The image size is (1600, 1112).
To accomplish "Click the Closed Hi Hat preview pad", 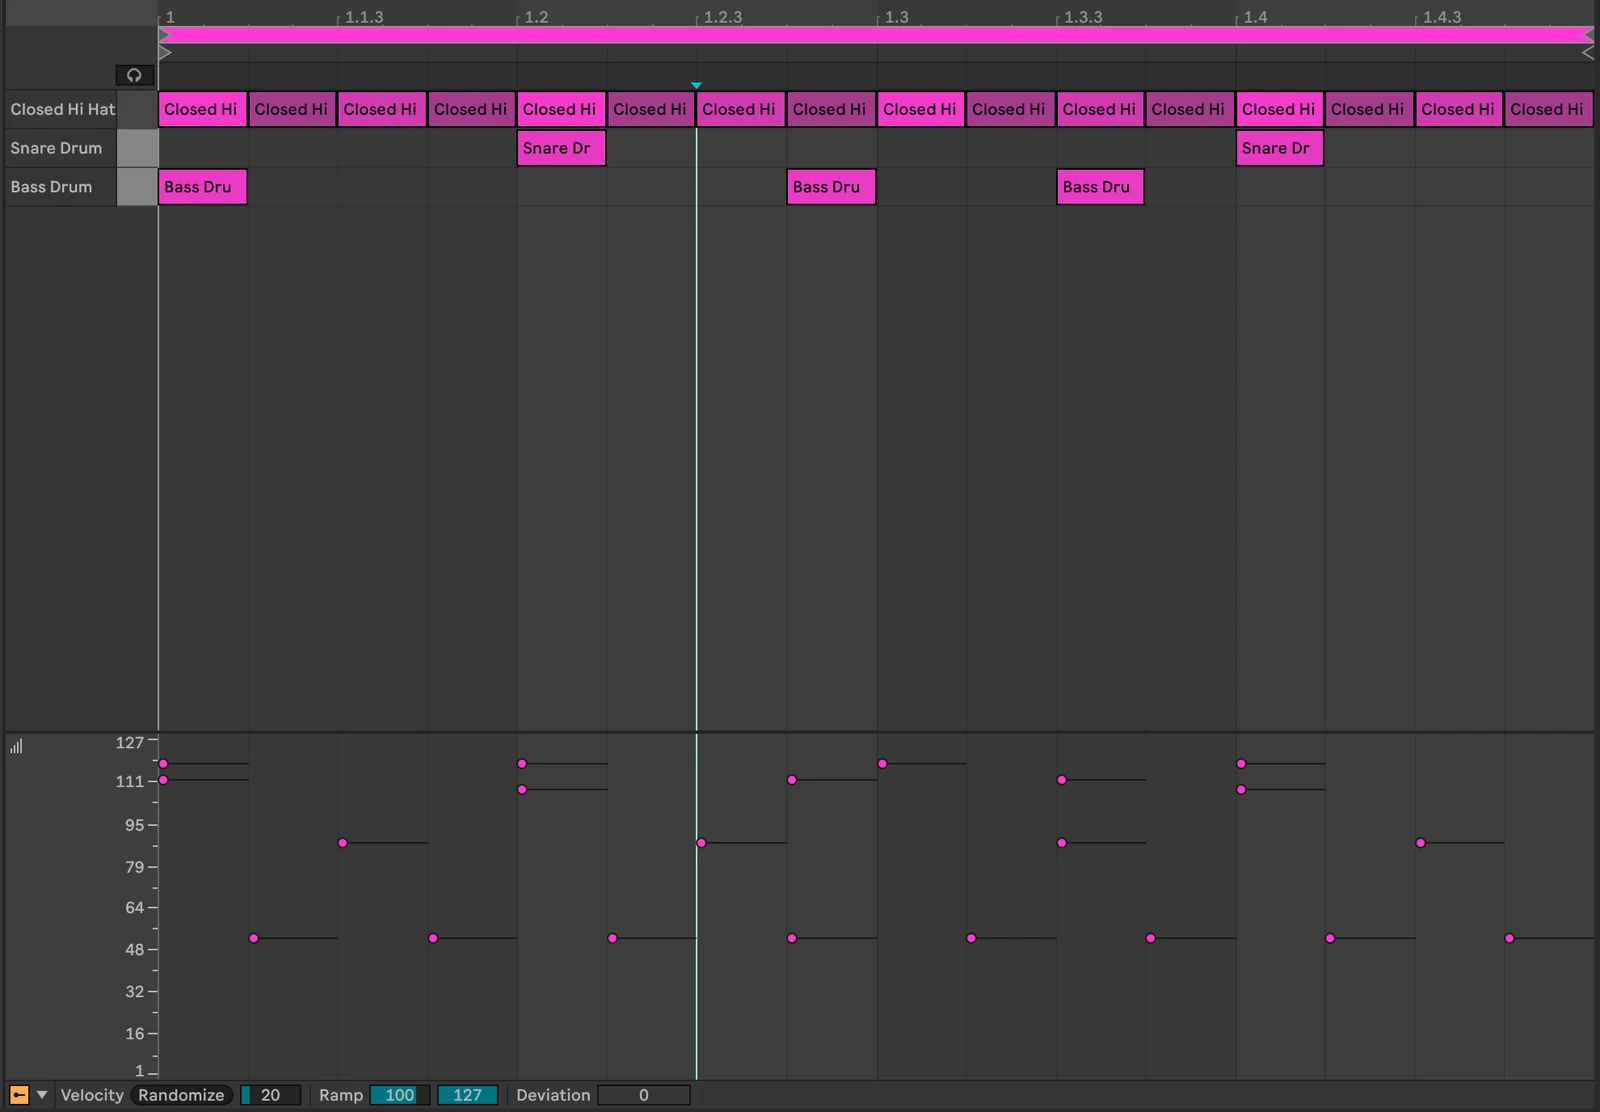I will tap(137, 109).
